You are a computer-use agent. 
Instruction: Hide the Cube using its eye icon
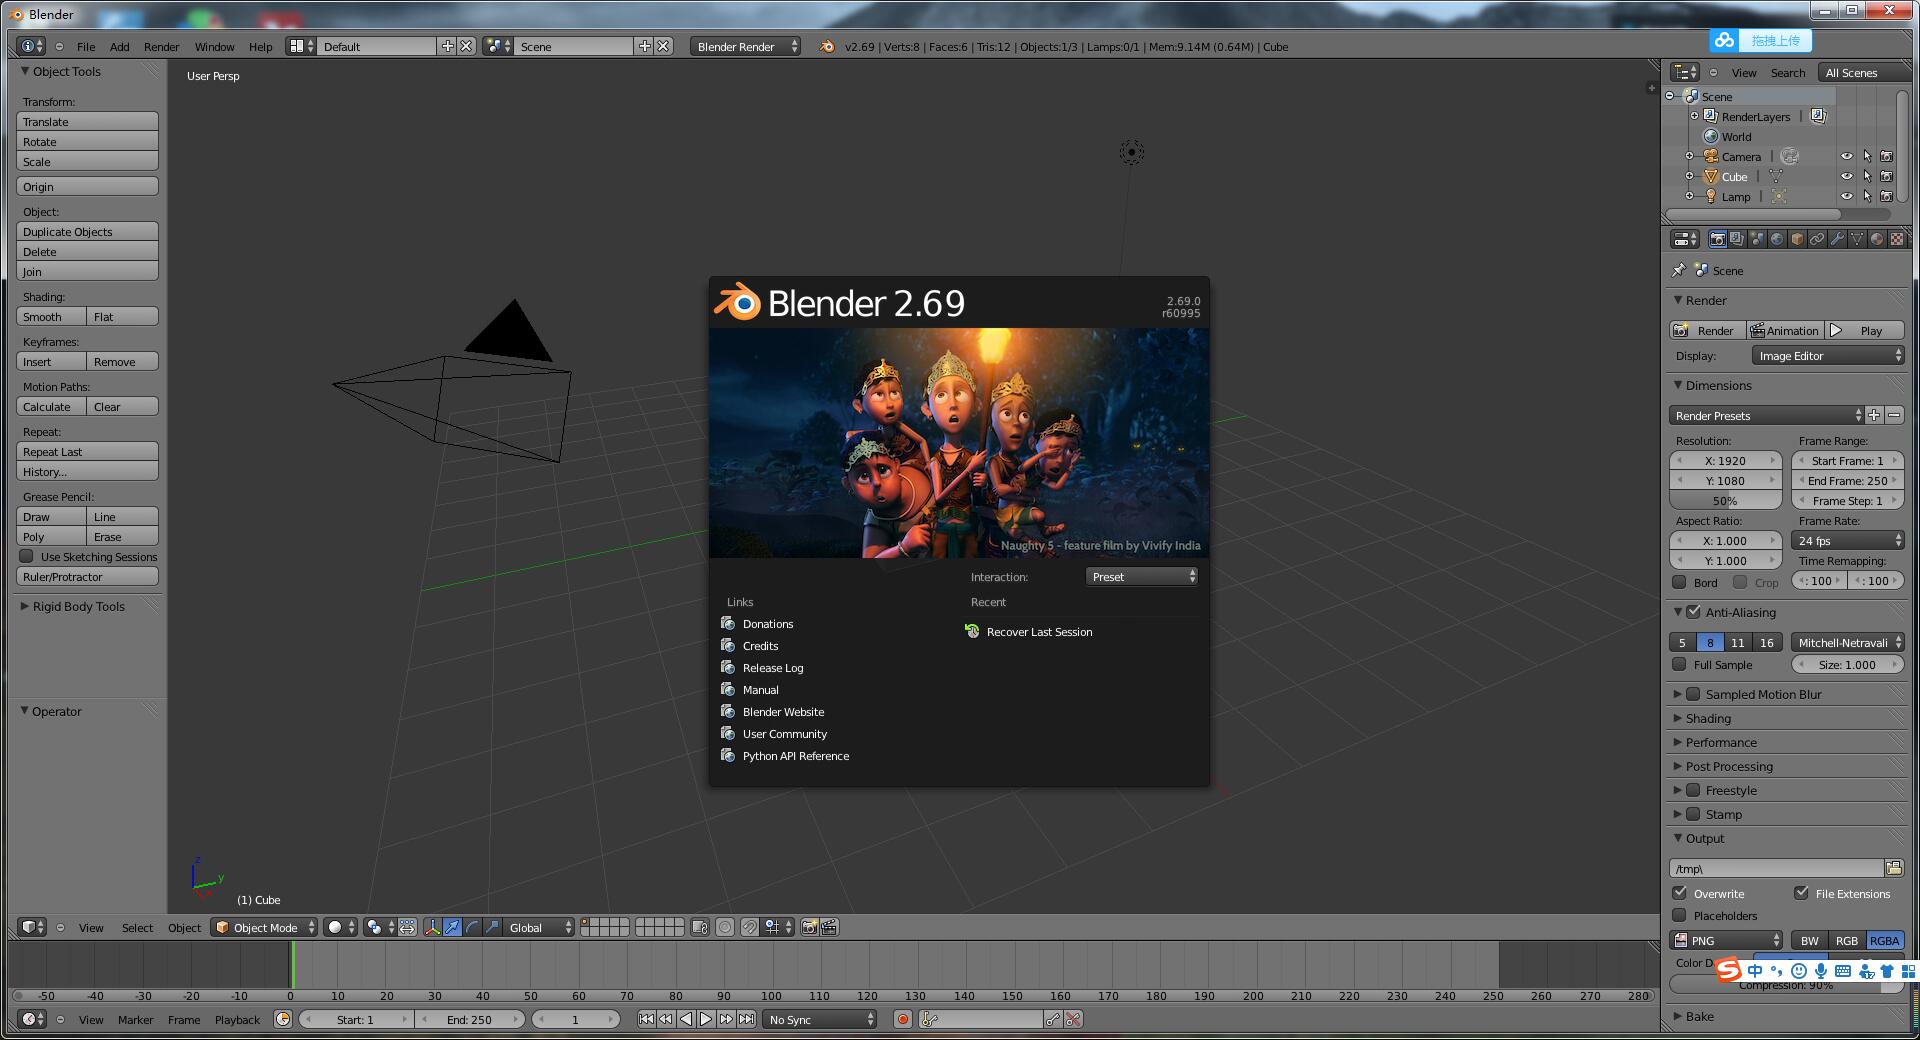coord(1846,177)
